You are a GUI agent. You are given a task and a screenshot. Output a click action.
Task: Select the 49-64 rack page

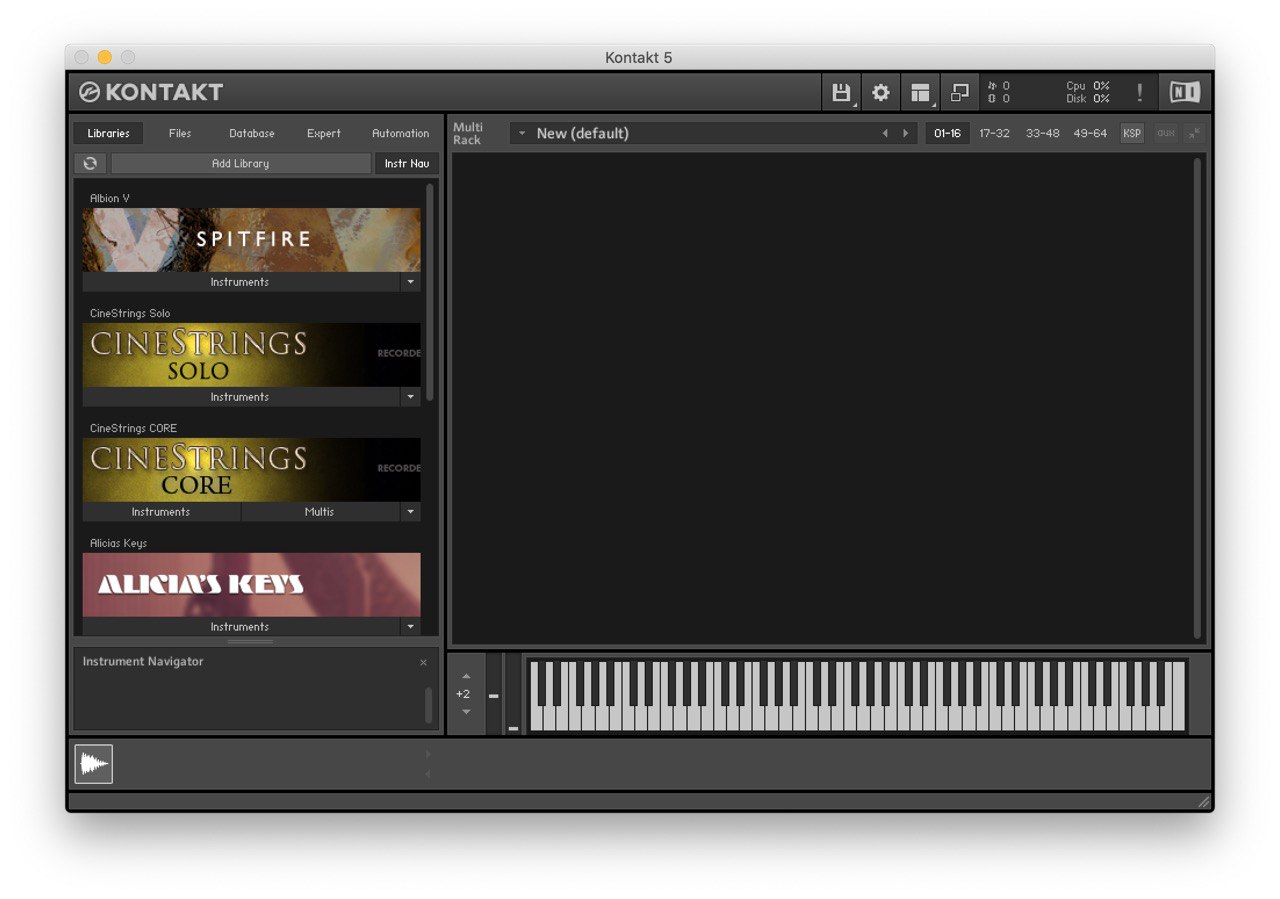click(x=1090, y=133)
